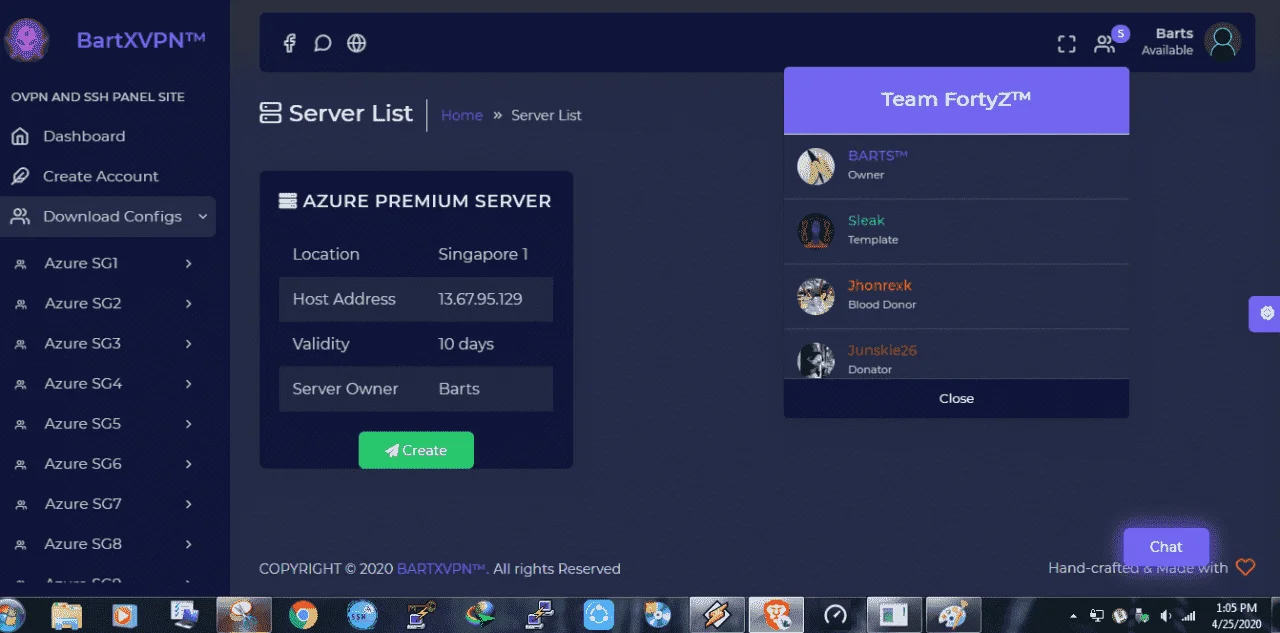This screenshot has height=633, width=1280.
Task: Click the BARTXVPN™ footer link
Action: 442,568
